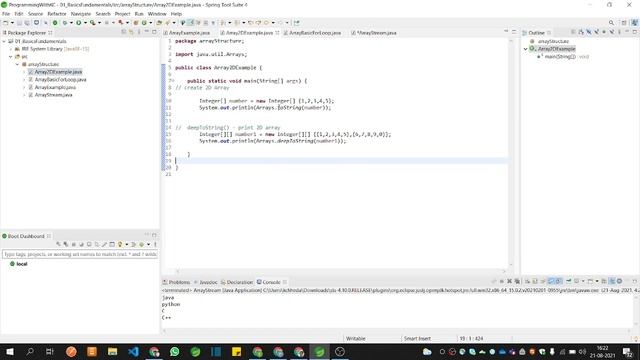Click the Java perspective icon top right
Image resolution: width=640 pixels, height=360 pixels.
click(635, 23)
